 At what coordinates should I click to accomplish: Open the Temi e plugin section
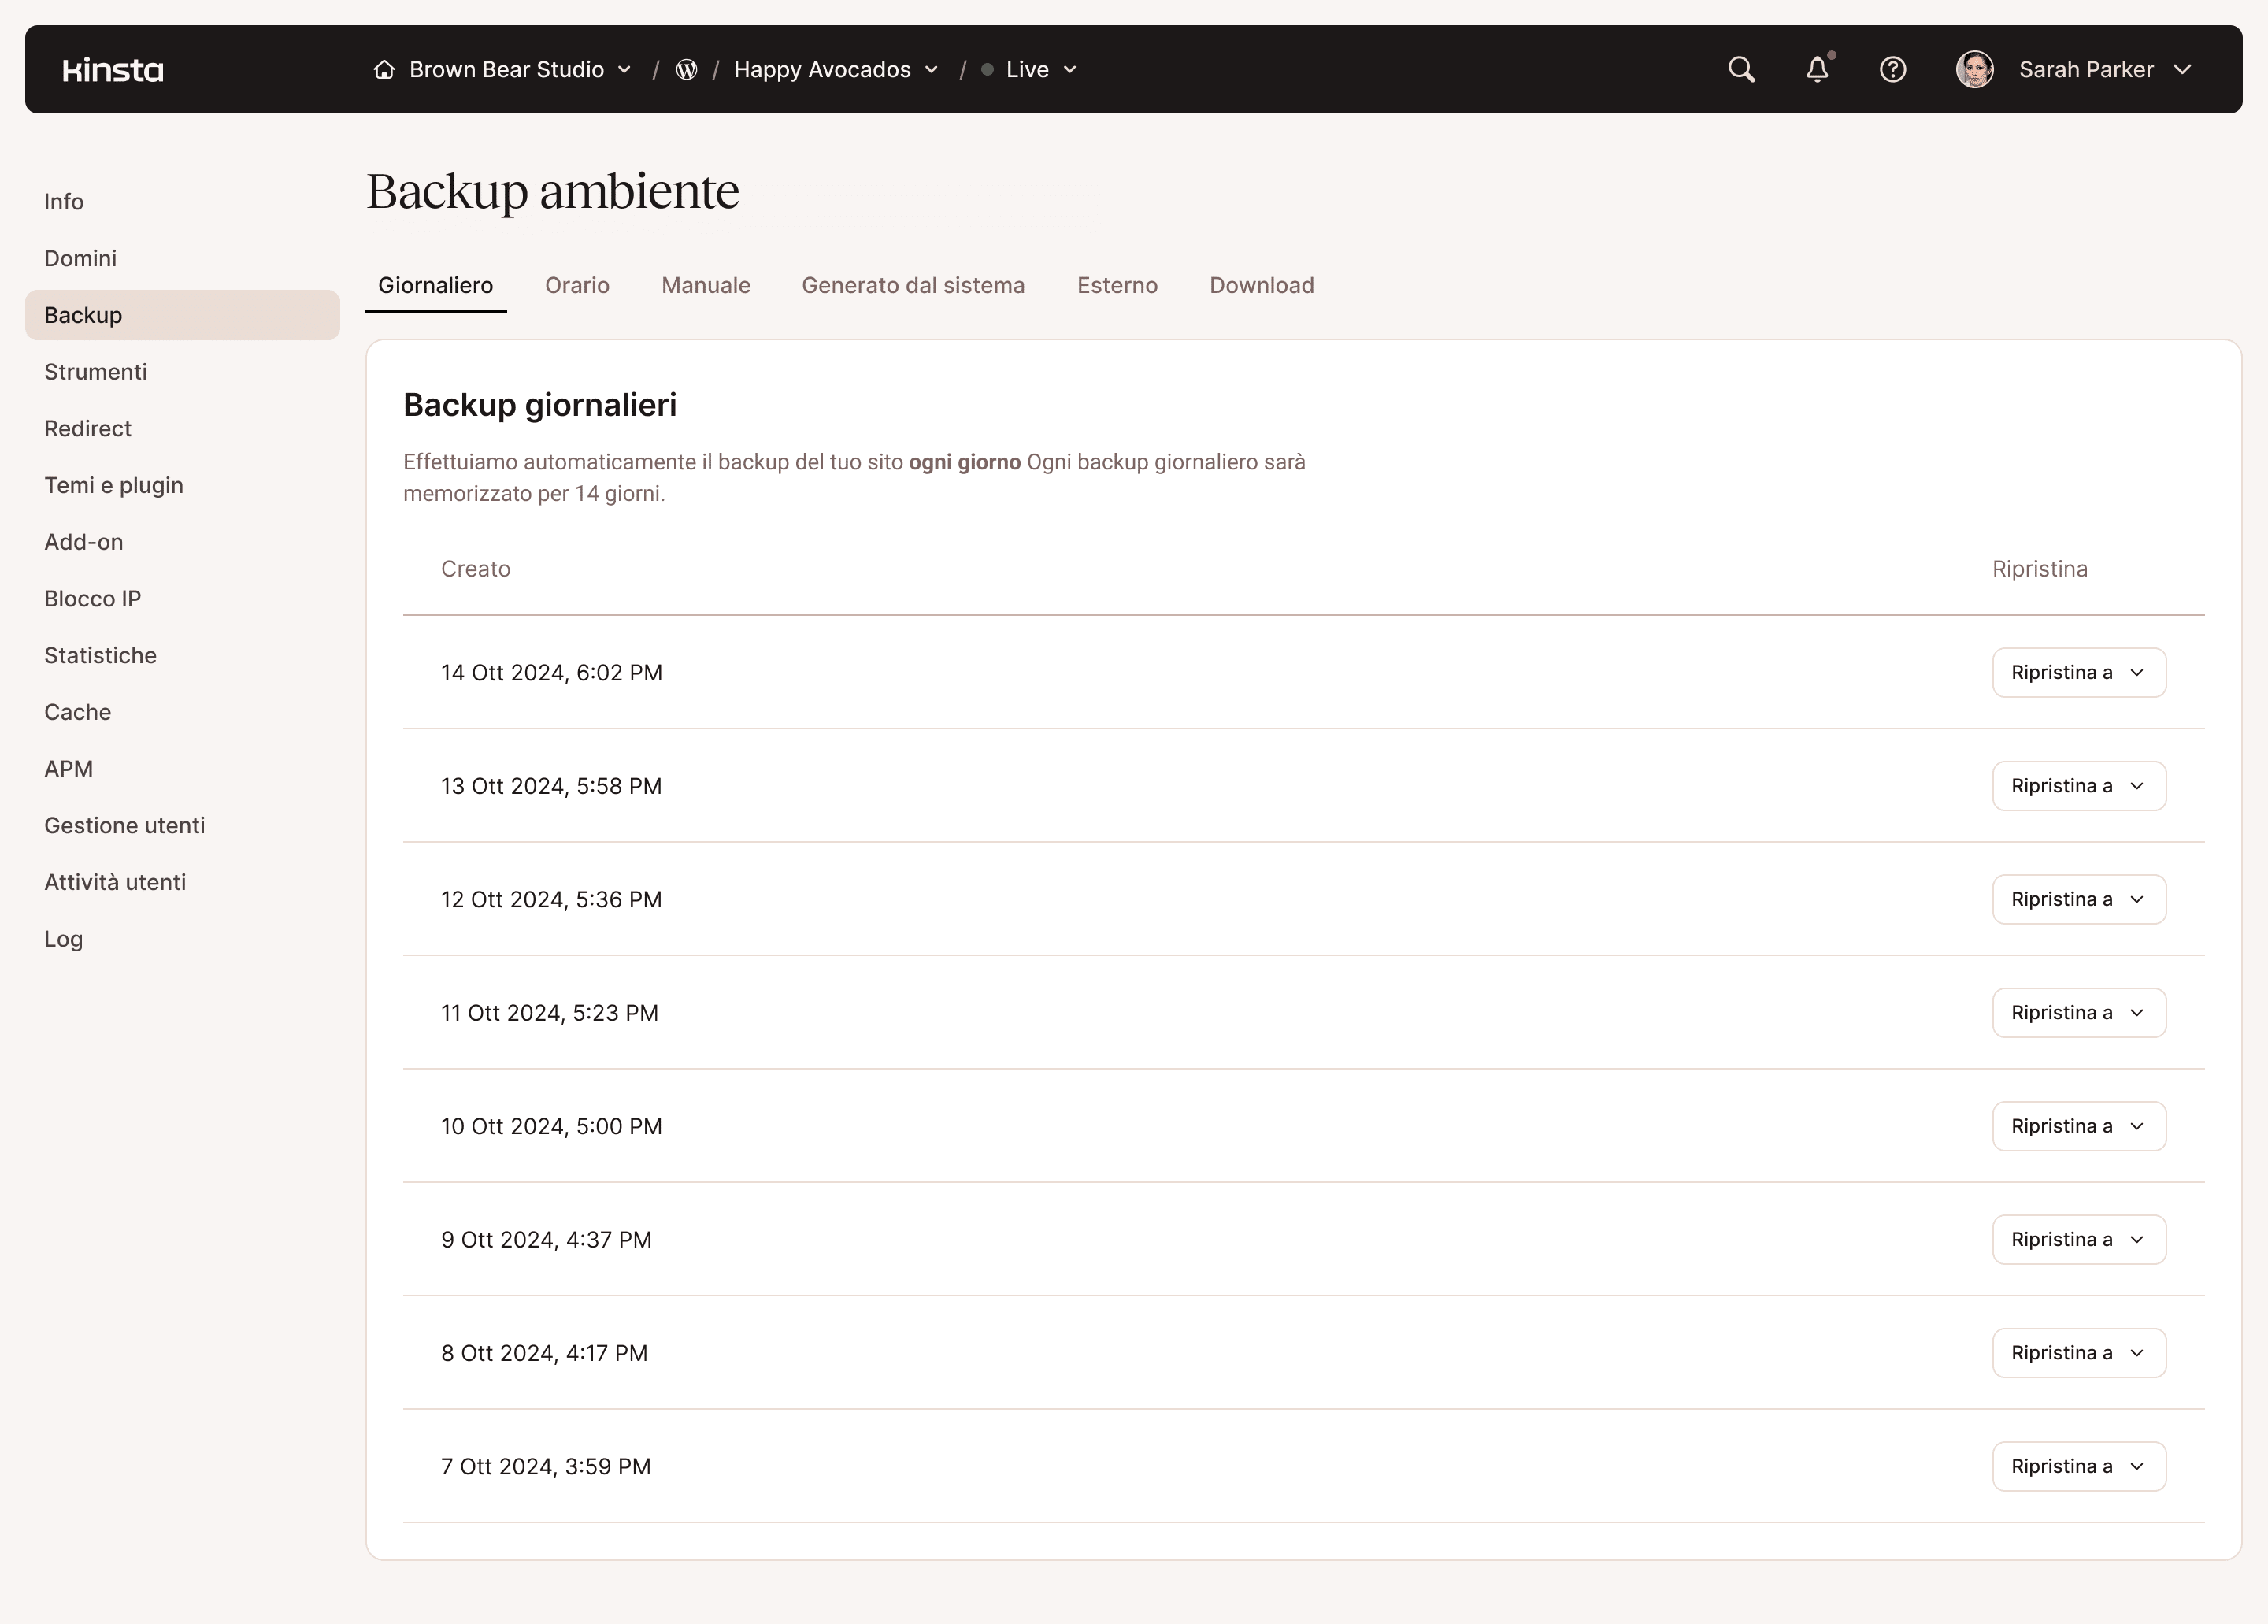[113, 485]
